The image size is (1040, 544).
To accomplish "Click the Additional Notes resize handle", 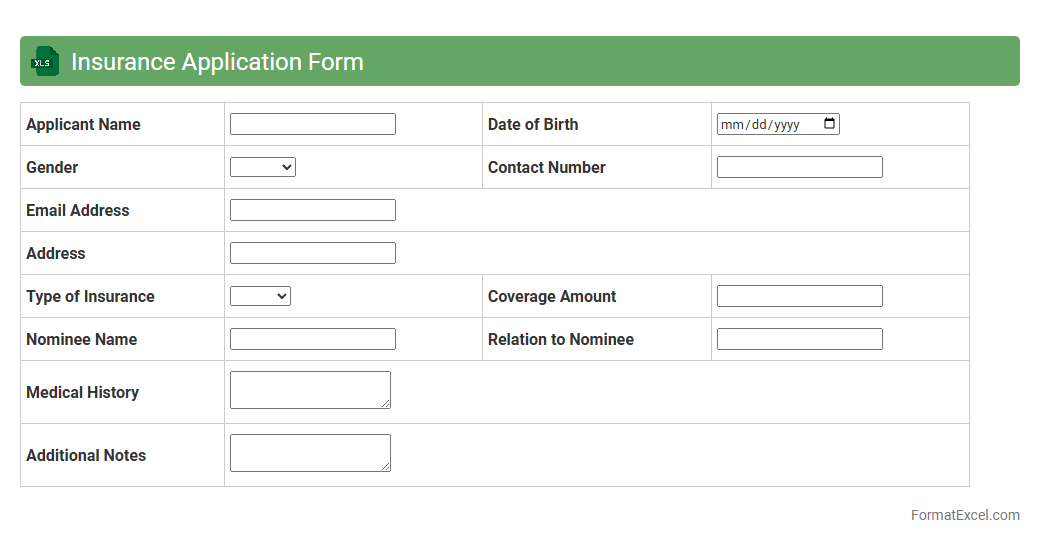I will 385,466.
